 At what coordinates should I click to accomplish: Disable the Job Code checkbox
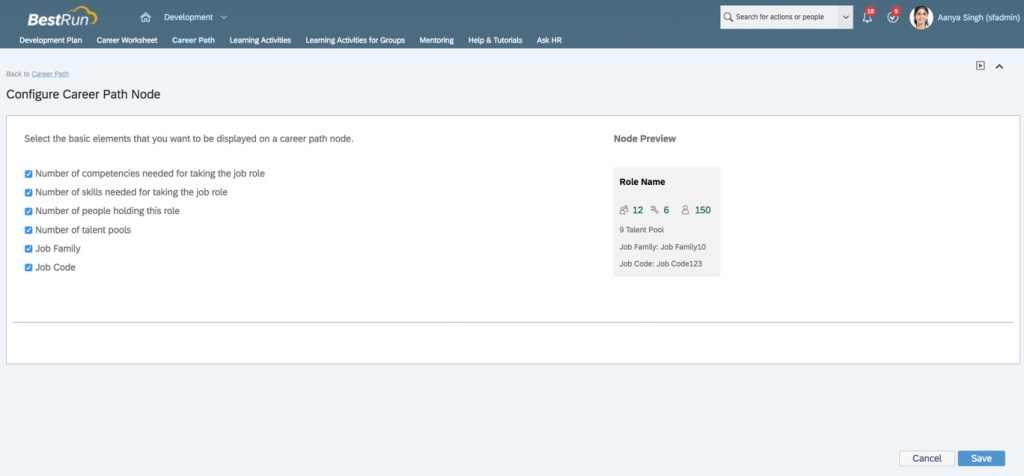click(x=29, y=268)
